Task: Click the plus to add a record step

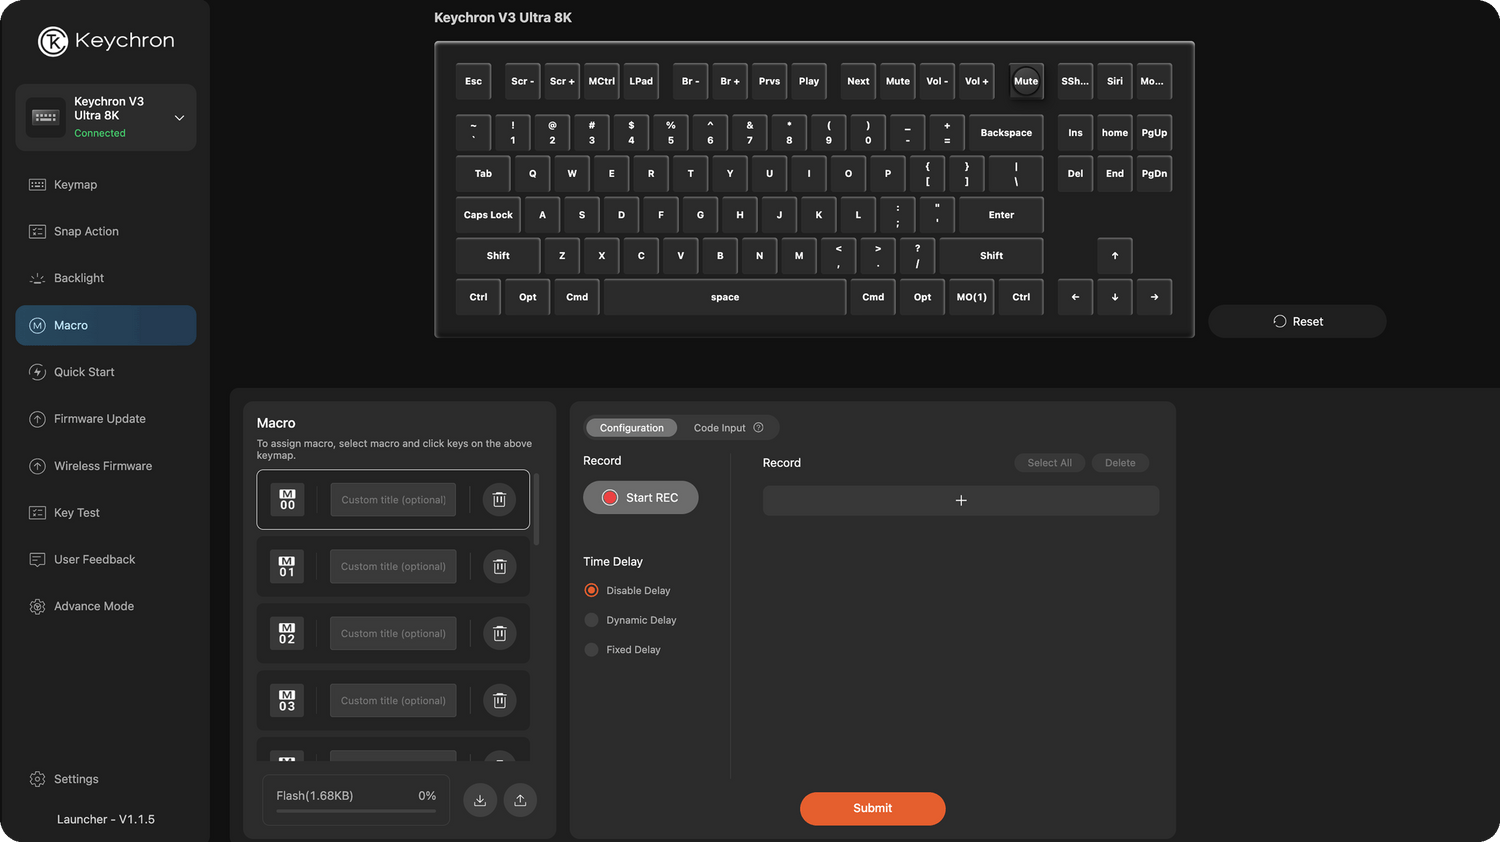Action: (x=960, y=501)
